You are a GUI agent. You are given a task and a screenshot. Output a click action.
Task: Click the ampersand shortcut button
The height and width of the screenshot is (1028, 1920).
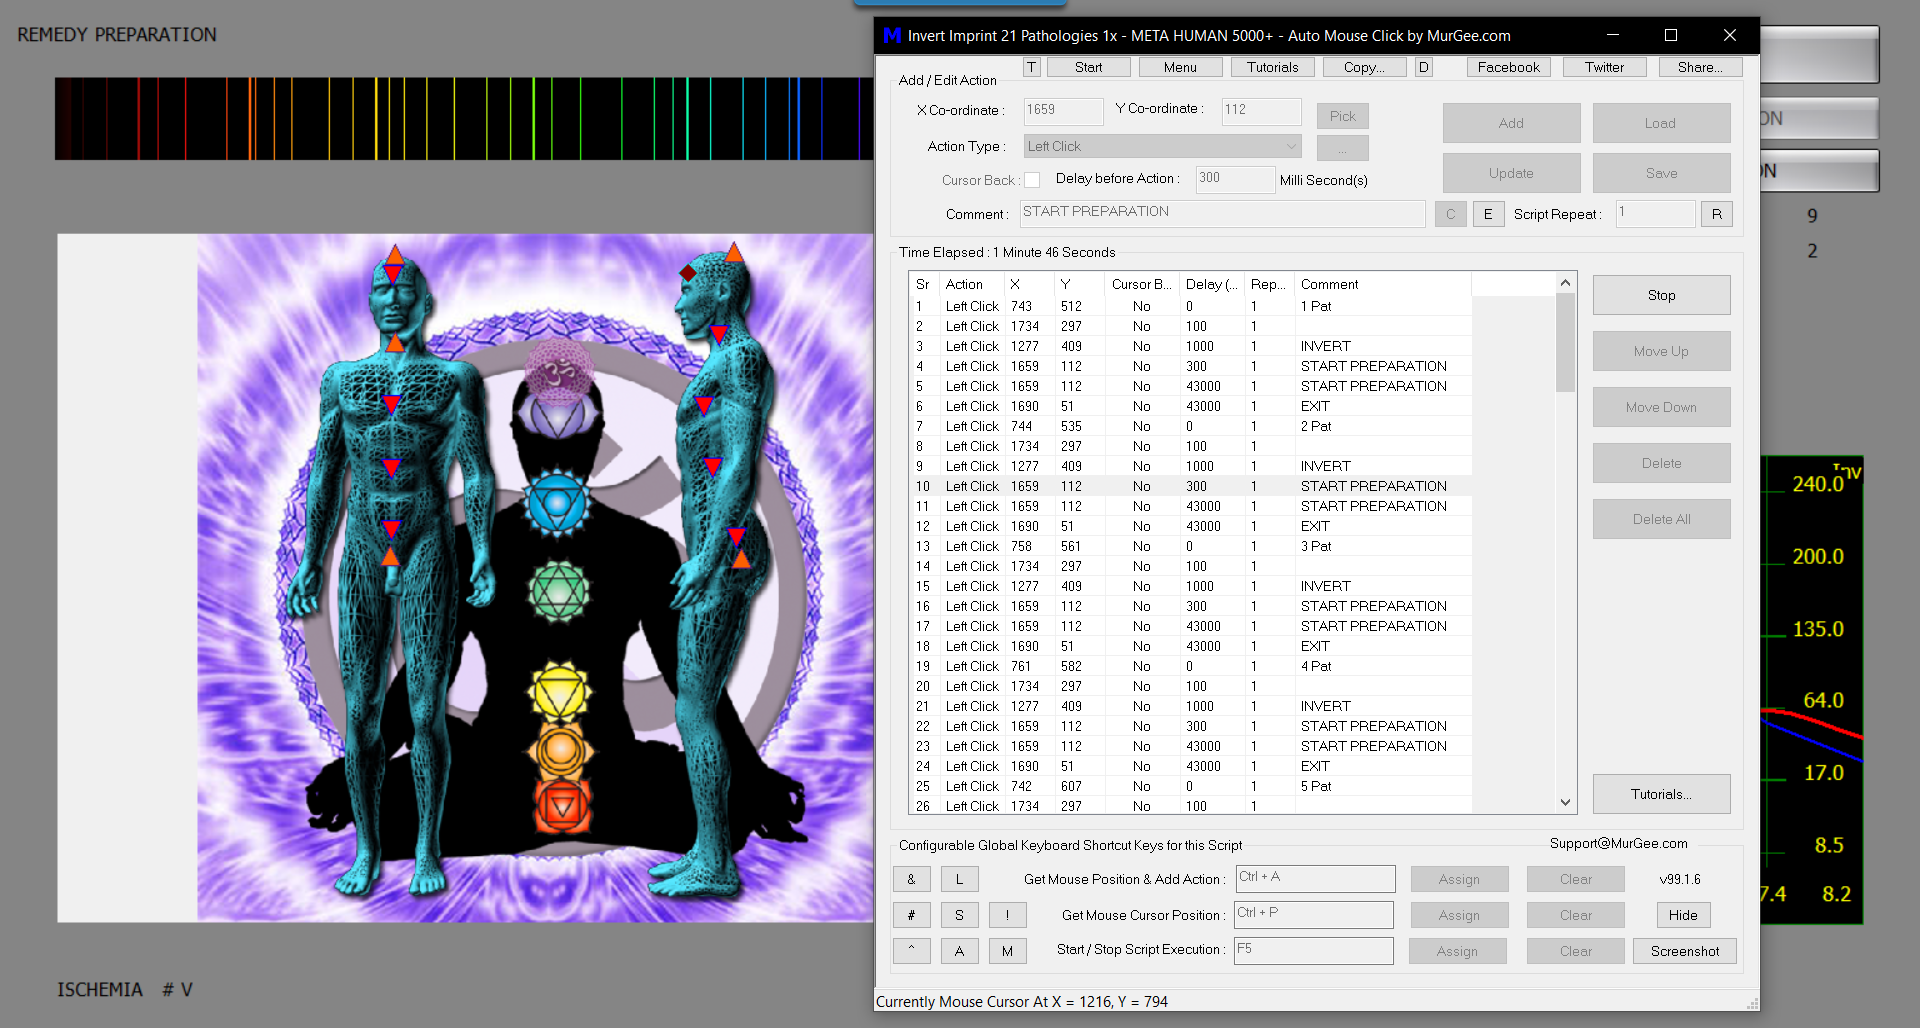[911, 879]
